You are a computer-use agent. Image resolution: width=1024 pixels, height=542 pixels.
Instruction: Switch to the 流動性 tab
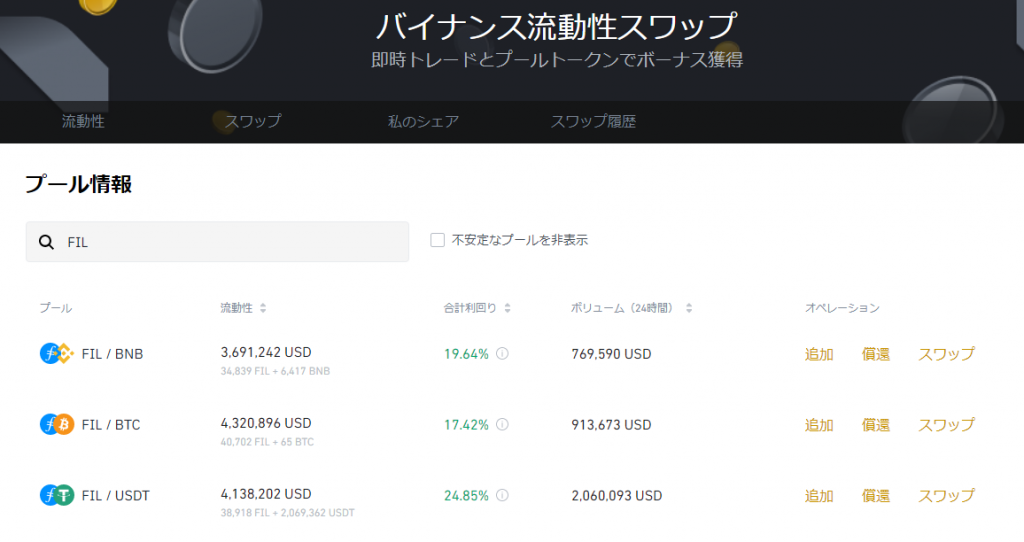(x=83, y=121)
